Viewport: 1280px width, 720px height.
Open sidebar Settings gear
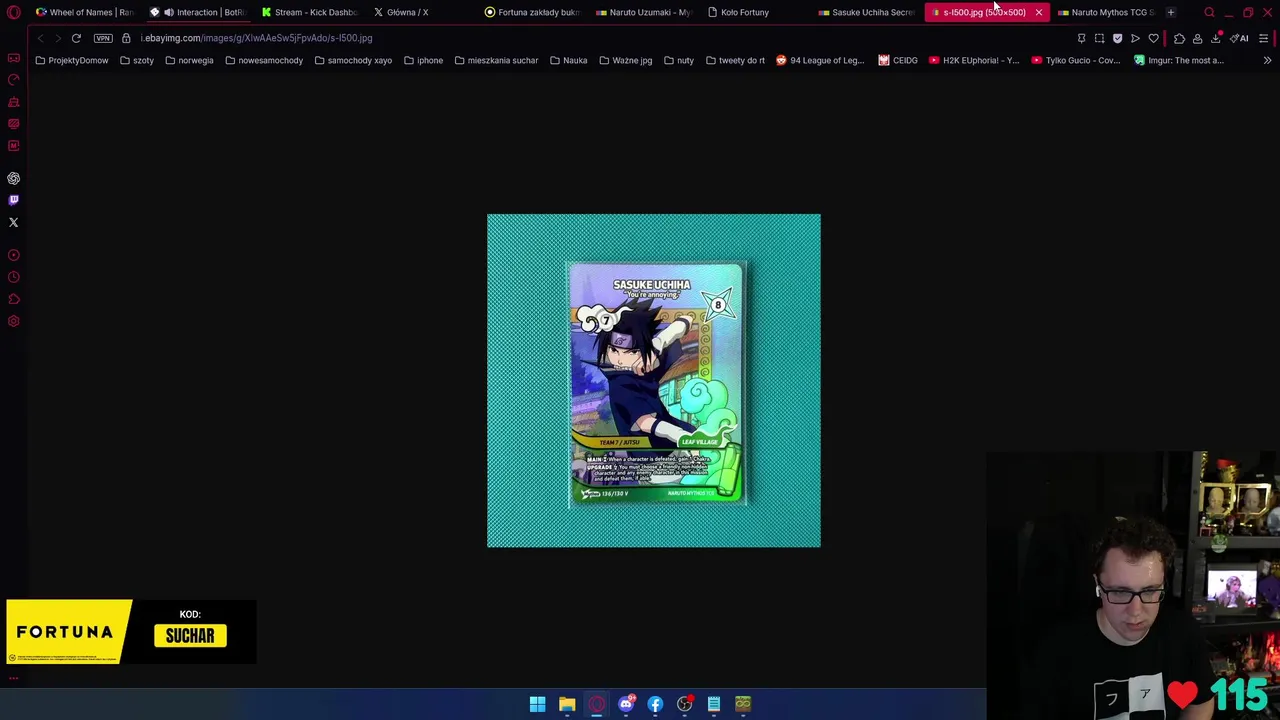(14, 321)
